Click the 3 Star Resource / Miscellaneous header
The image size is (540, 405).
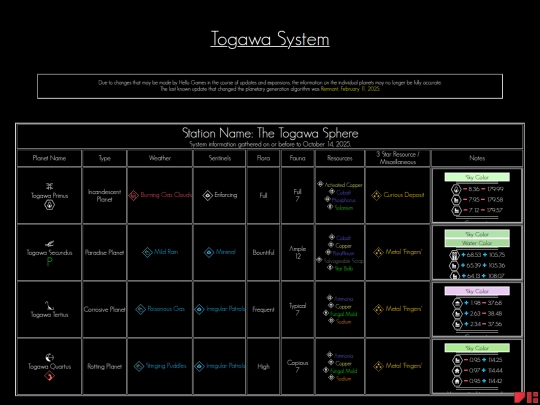[398, 158]
